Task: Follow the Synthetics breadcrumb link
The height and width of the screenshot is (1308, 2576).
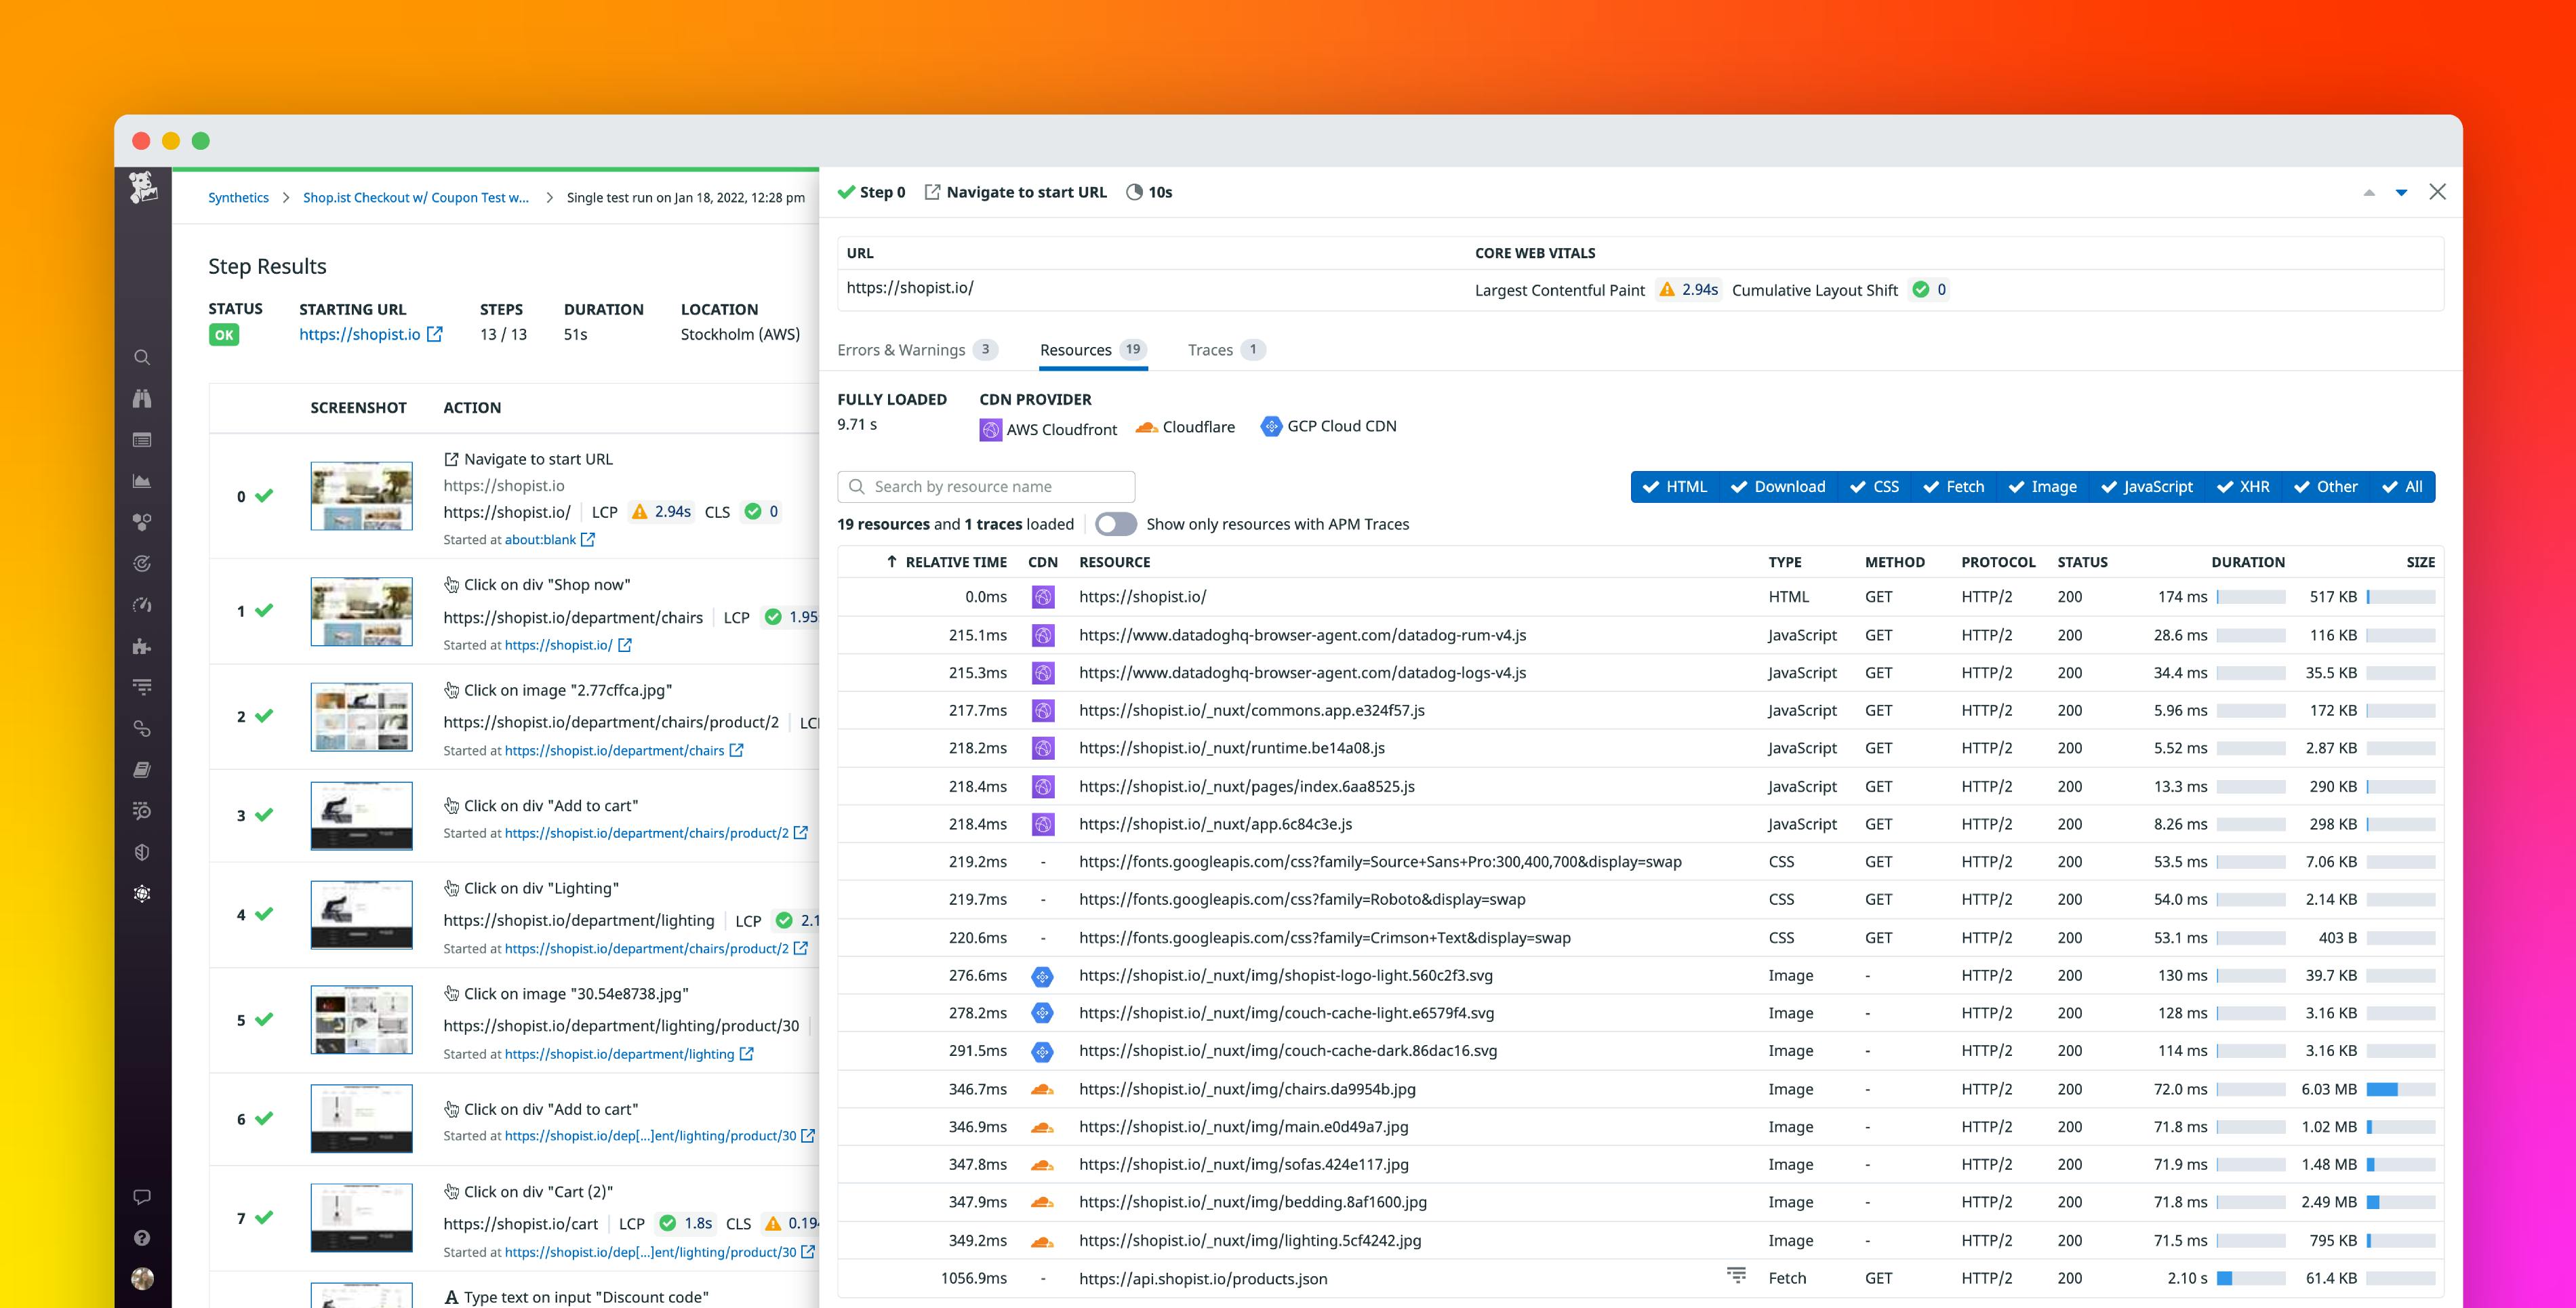Action: point(238,197)
